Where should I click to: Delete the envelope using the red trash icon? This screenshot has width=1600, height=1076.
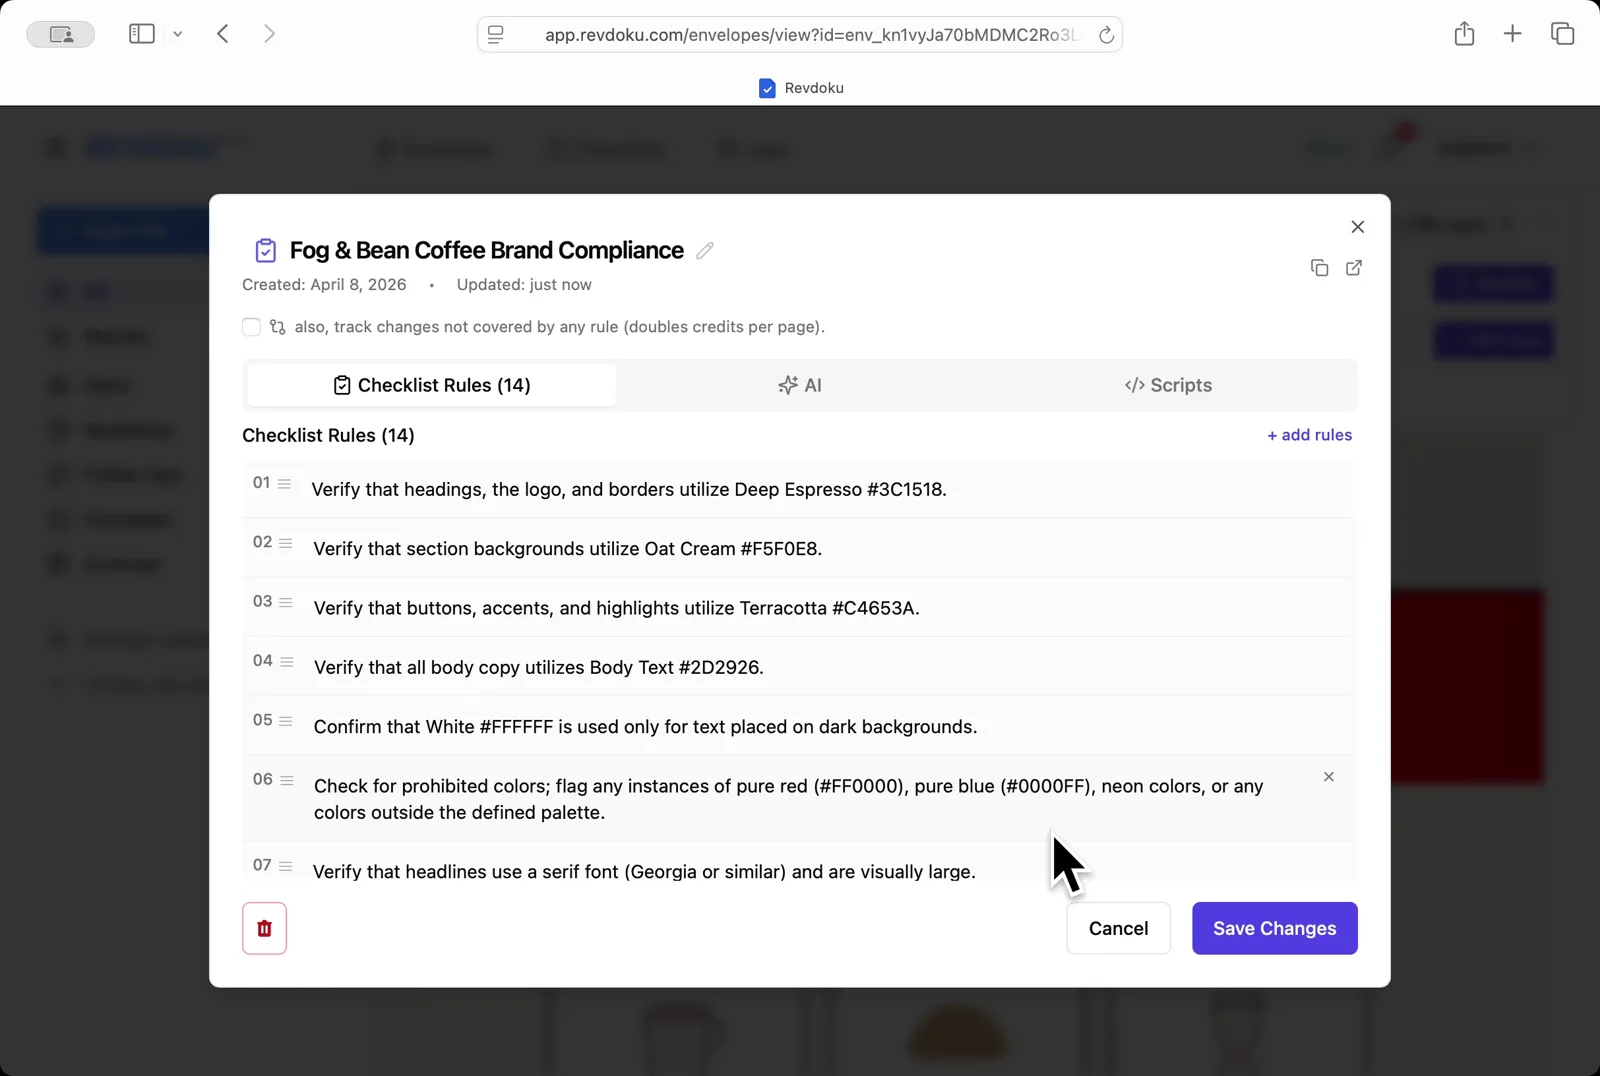point(264,928)
